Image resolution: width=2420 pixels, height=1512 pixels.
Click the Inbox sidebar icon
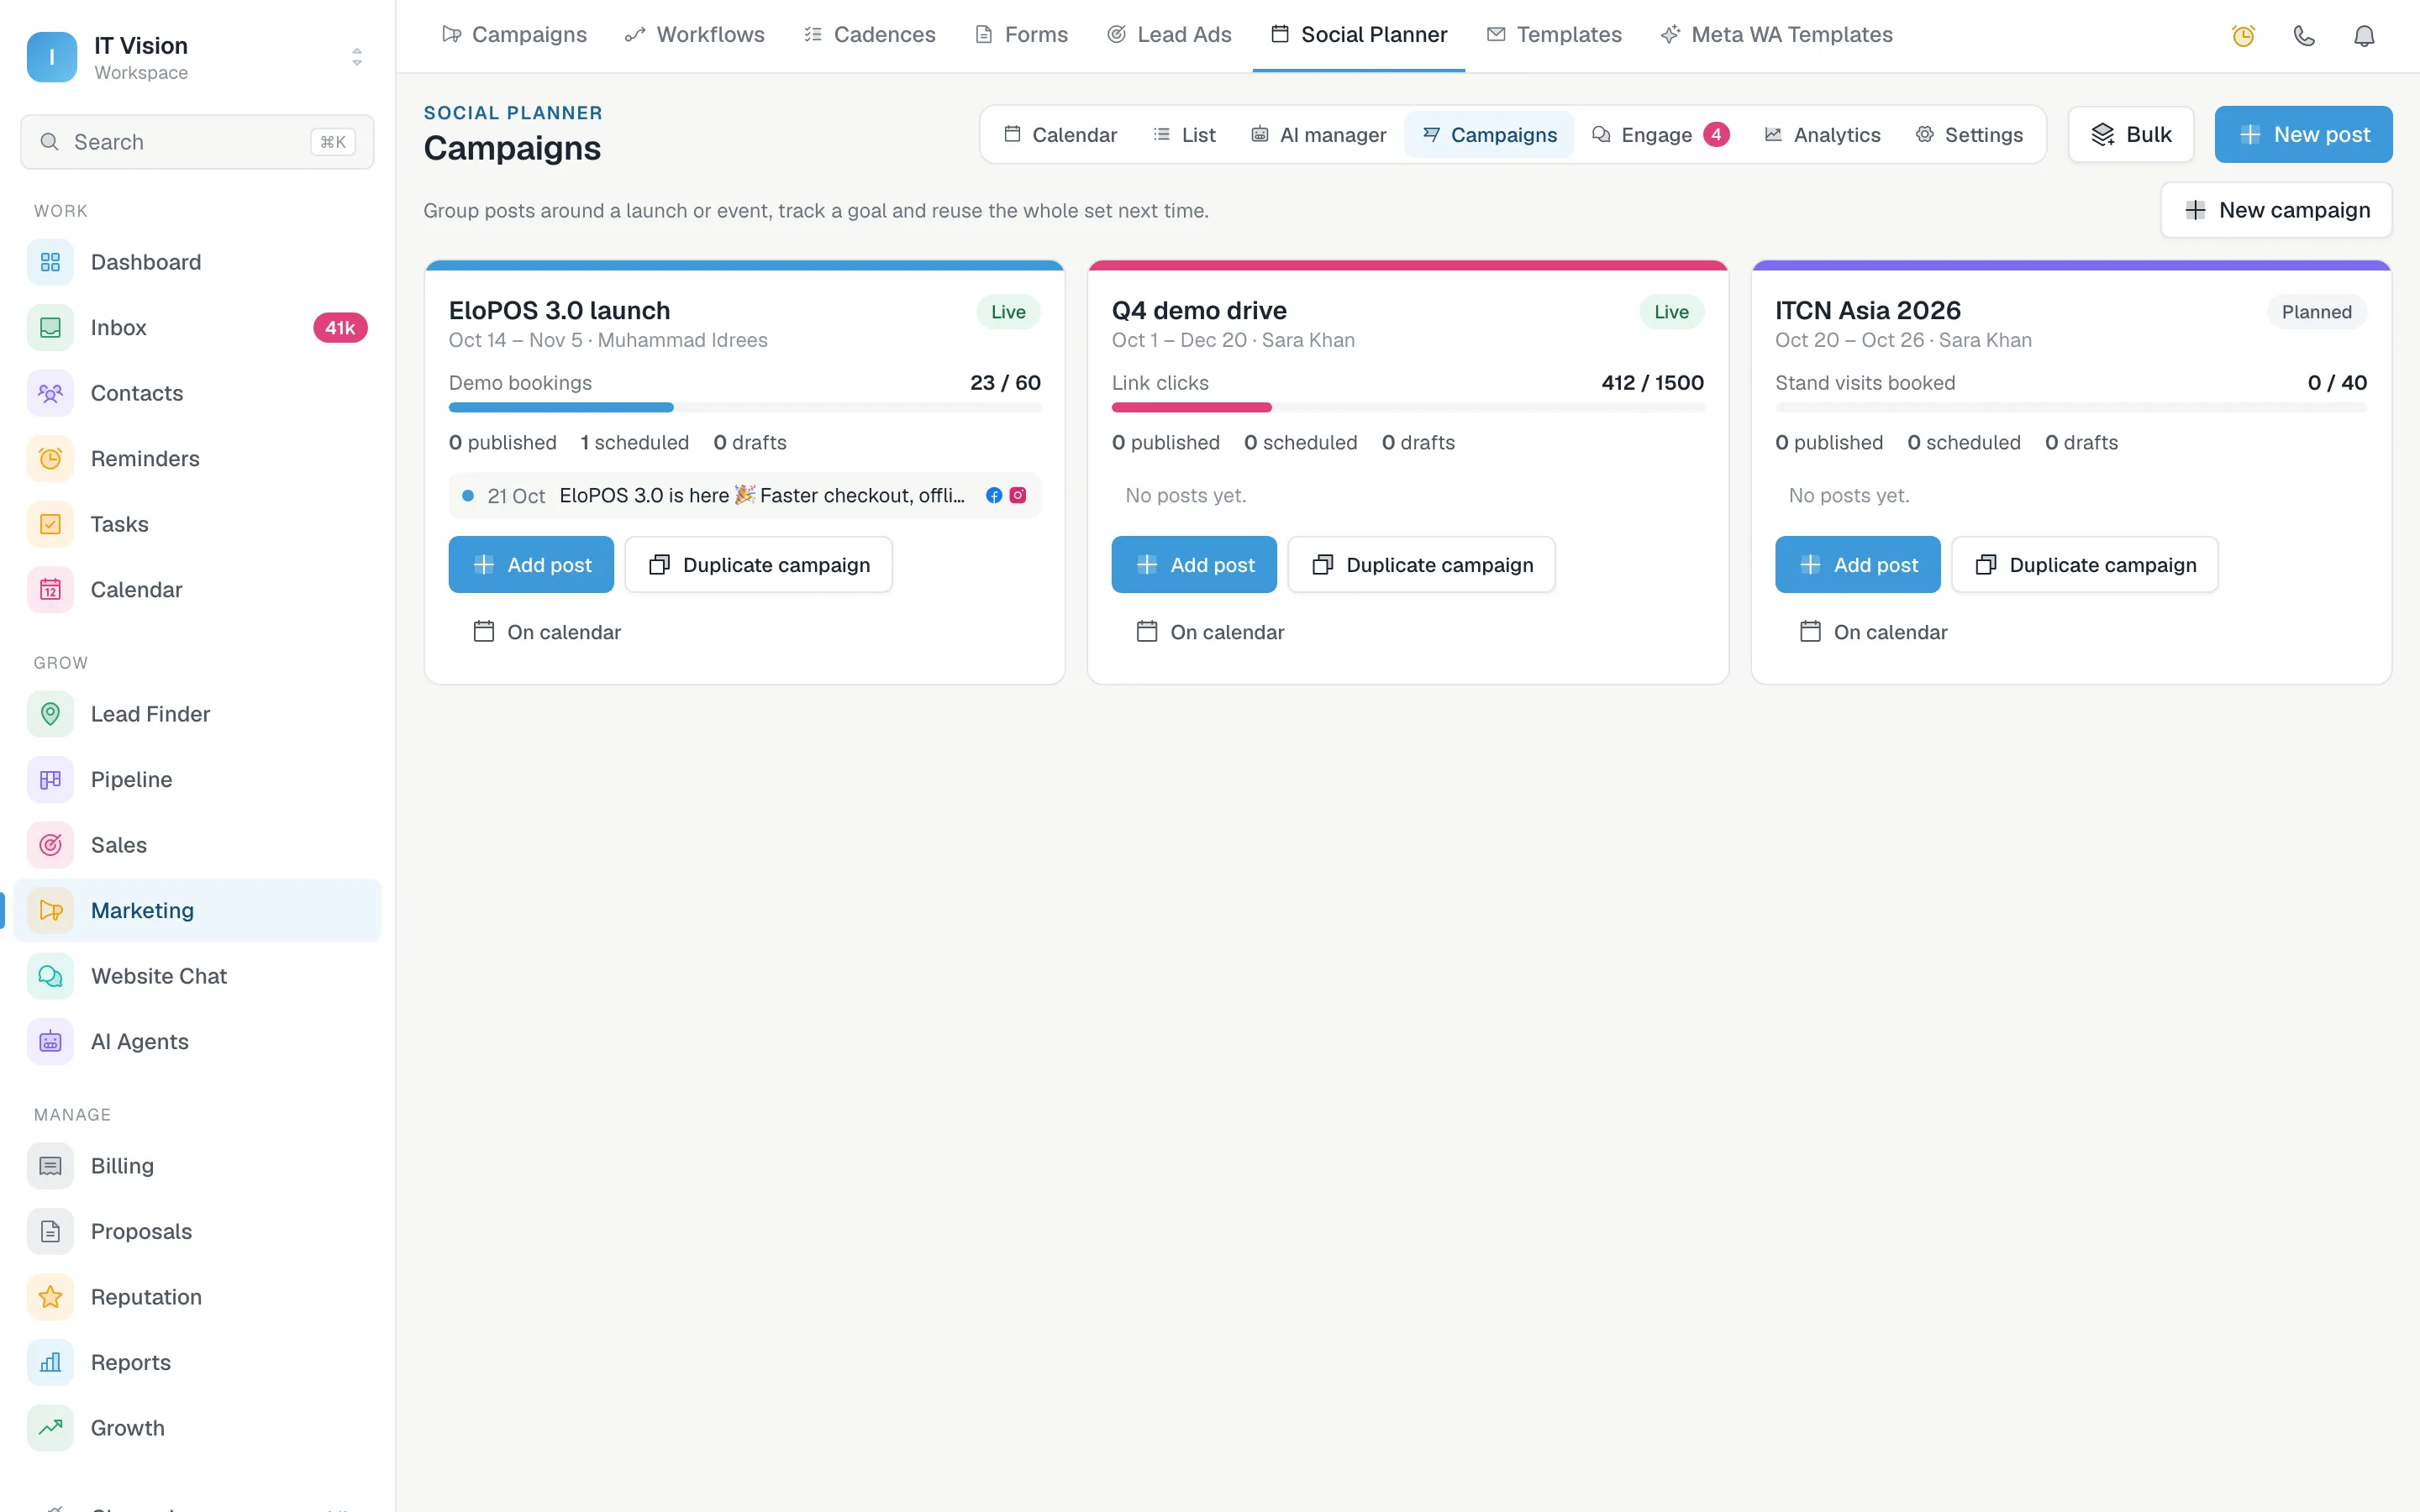click(x=50, y=328)
